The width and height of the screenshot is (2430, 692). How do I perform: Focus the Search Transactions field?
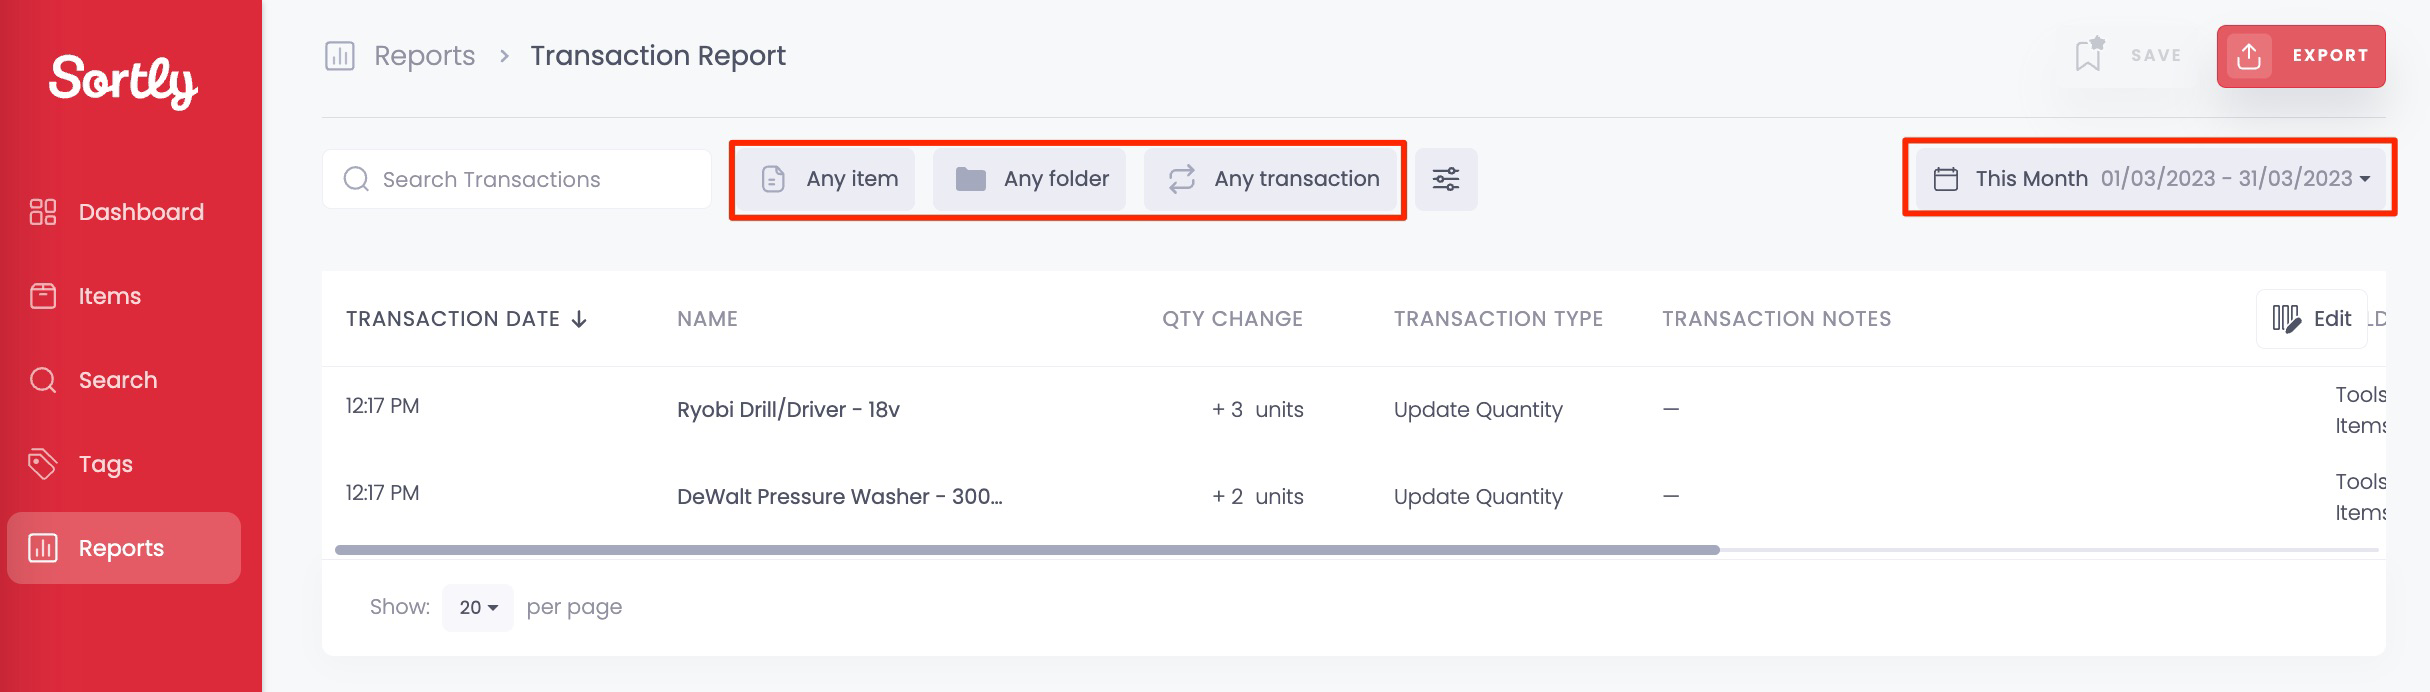(x=517, y=179)
